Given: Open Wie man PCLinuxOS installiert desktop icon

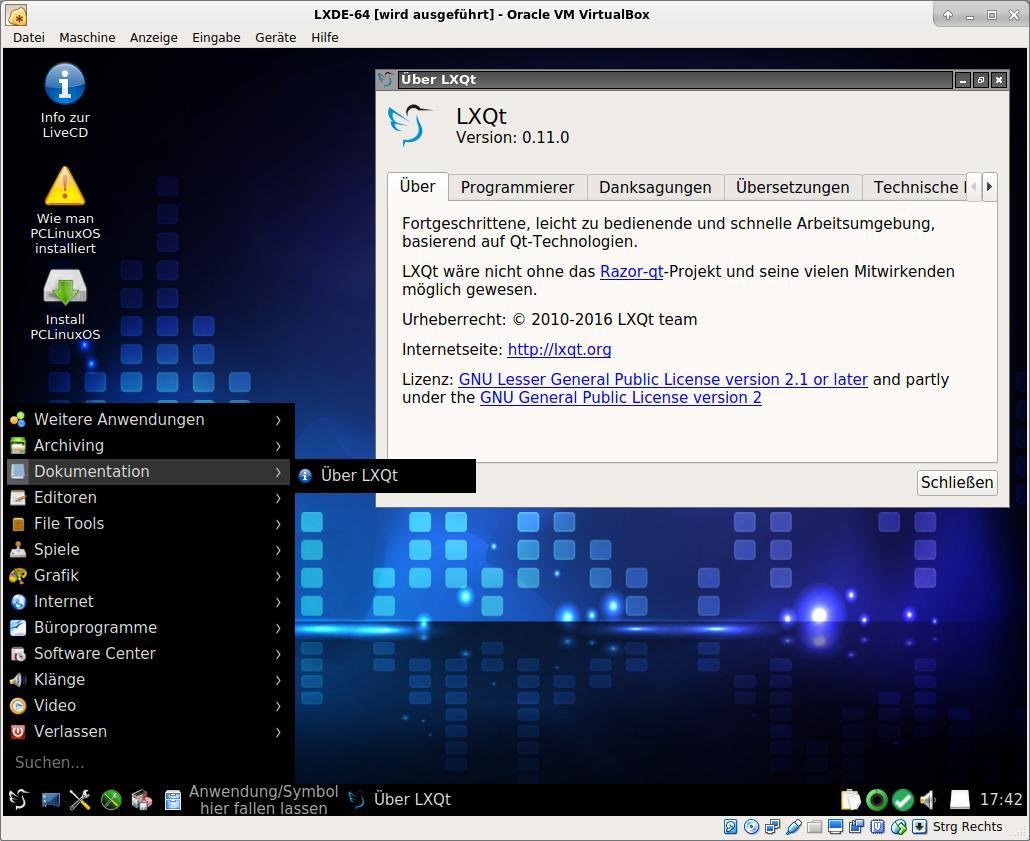Looking at the screenshot, I should point(64,210).
